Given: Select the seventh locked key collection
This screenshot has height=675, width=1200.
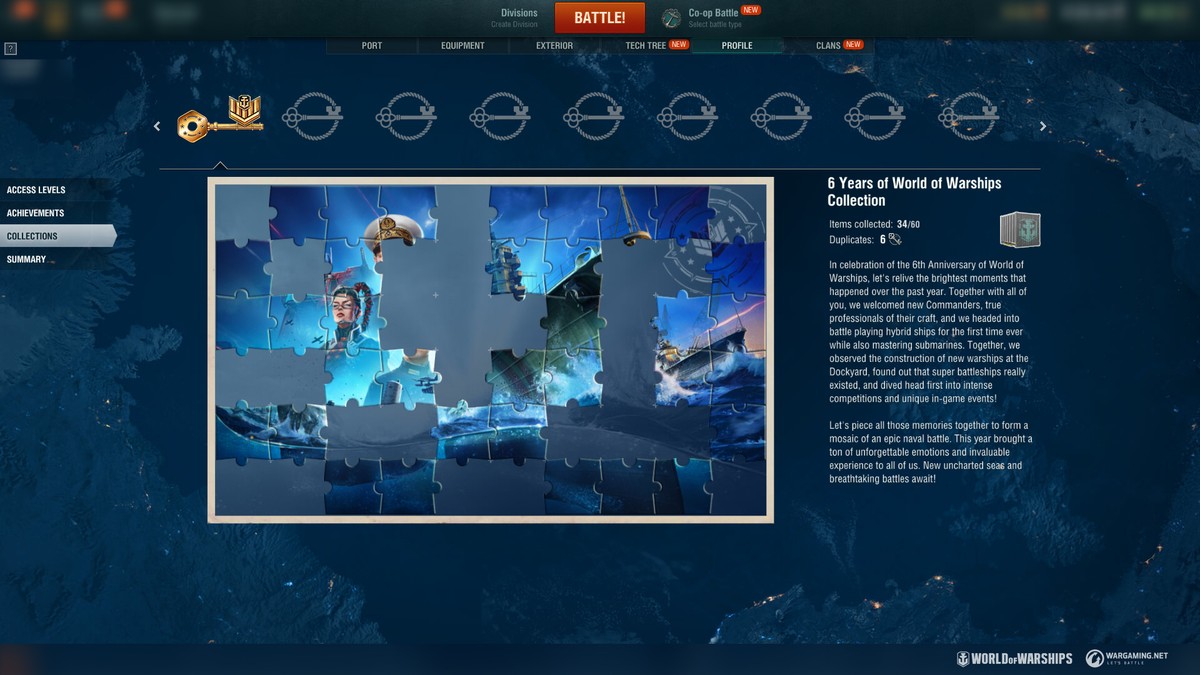Looking at the screenshot, I should (782, 116).
